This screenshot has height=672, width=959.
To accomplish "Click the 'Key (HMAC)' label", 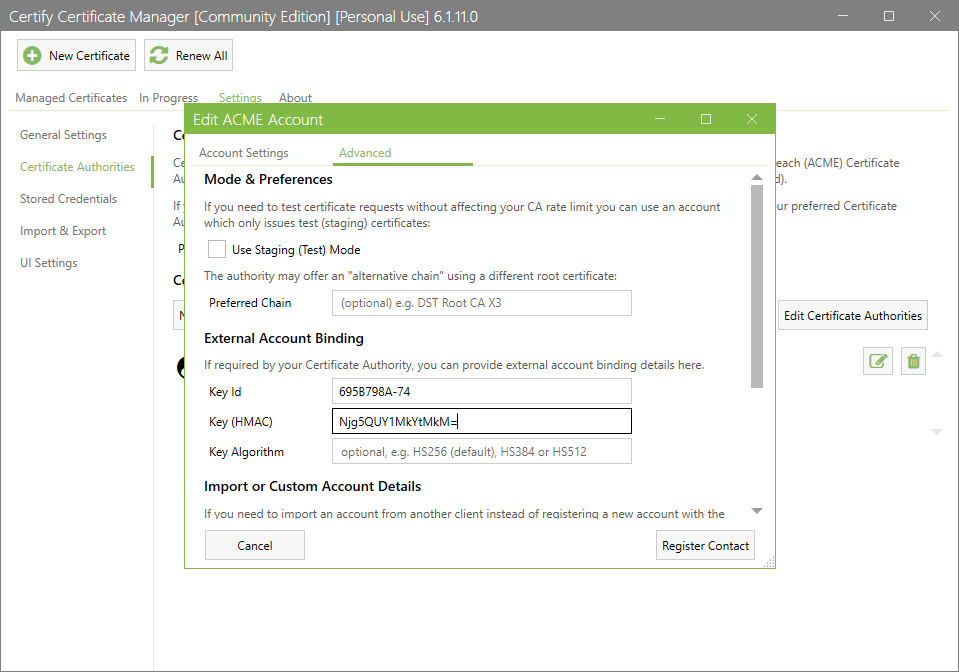I will pyautogui.click(x=241, y=421).
